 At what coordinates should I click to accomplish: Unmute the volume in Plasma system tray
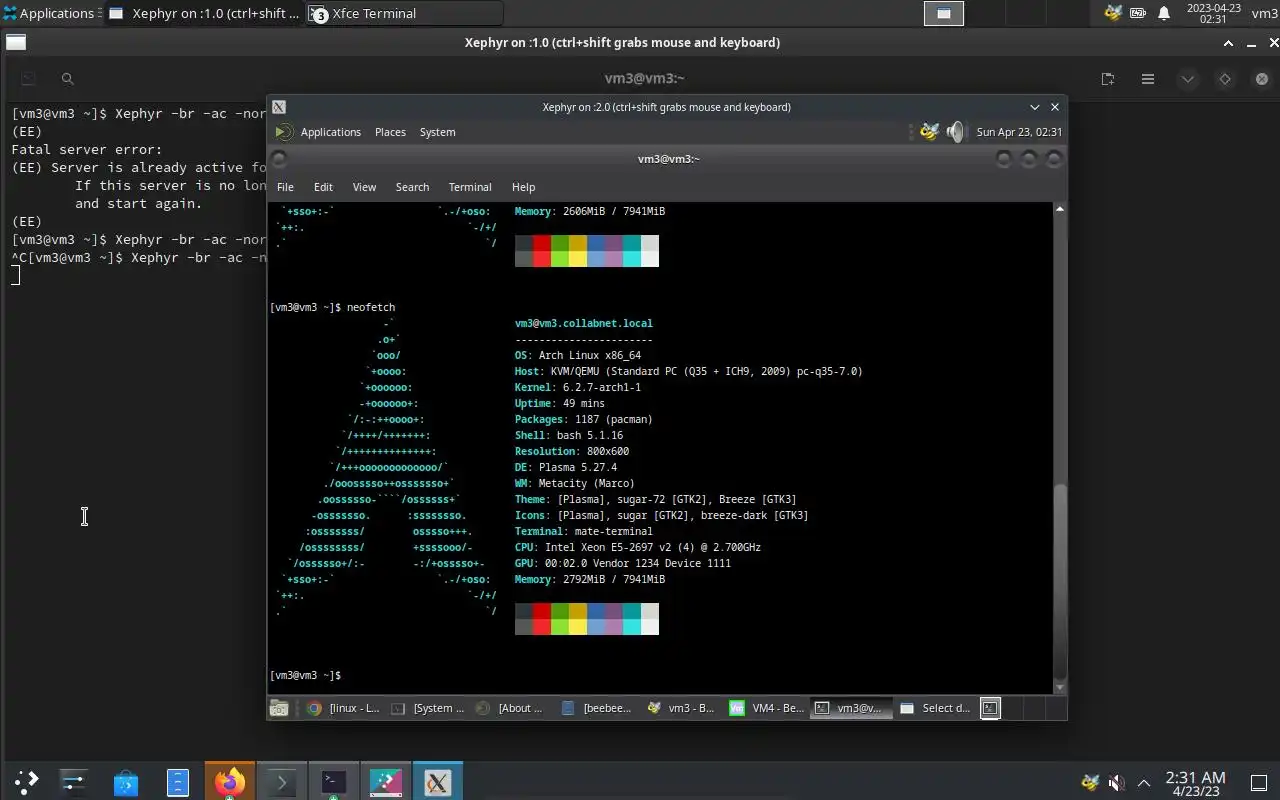click(x=1116, y=783)
